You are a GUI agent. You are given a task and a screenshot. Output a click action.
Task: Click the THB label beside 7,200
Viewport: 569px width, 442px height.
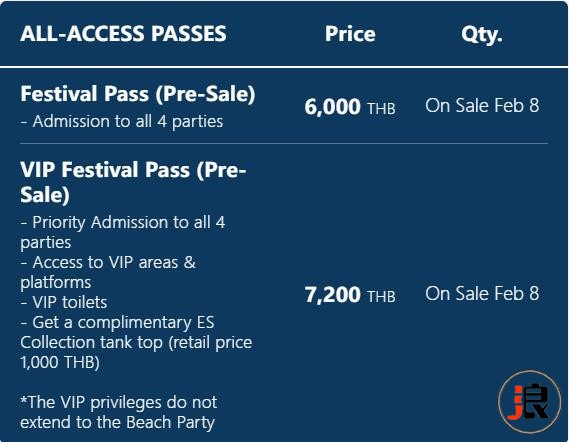coord(381,296)
